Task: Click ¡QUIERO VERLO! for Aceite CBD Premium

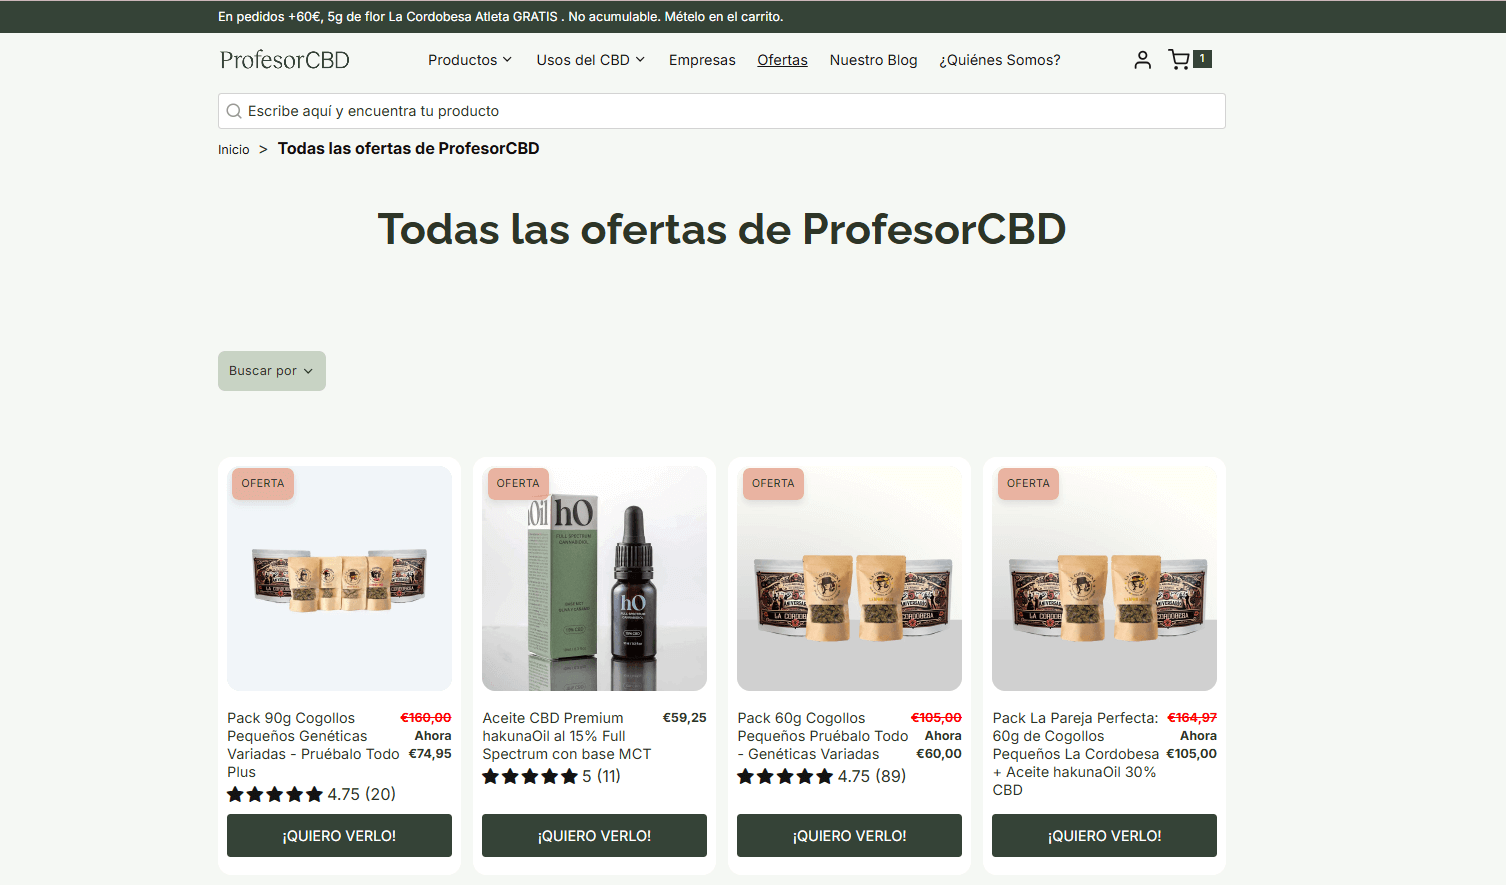Action: 594,836
